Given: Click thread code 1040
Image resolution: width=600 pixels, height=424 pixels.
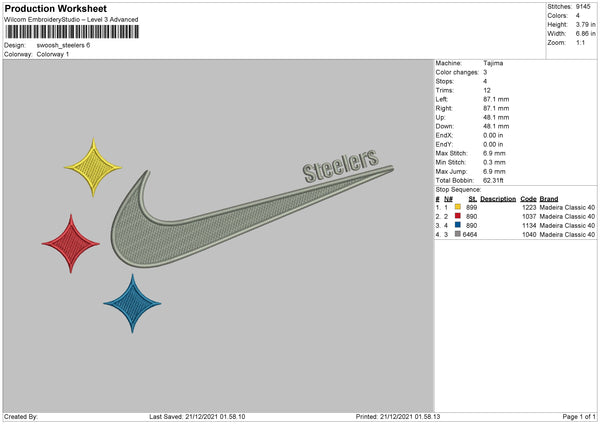Looking at the screenshot, I should [x=529, y=234].
